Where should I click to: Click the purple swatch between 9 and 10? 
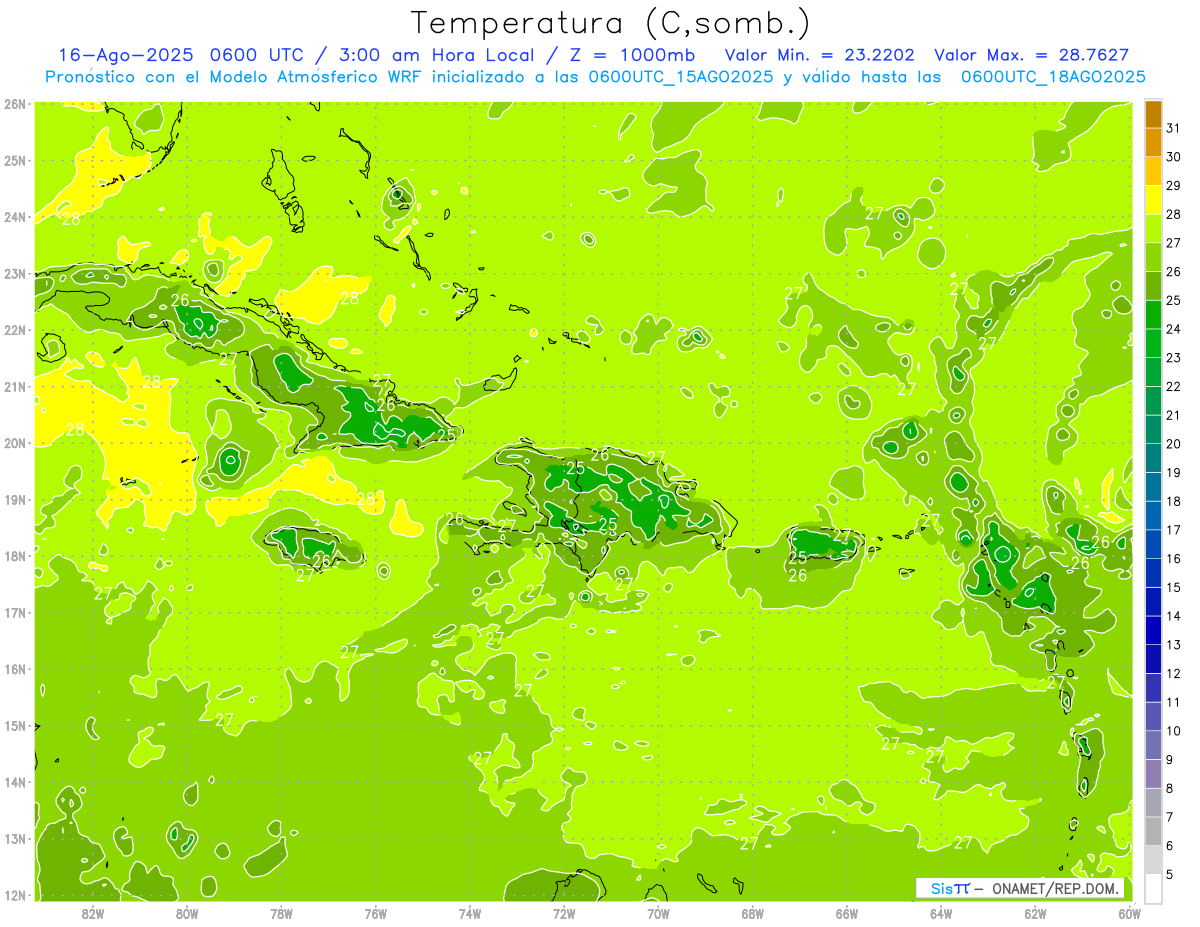[x=1153, y=746]
